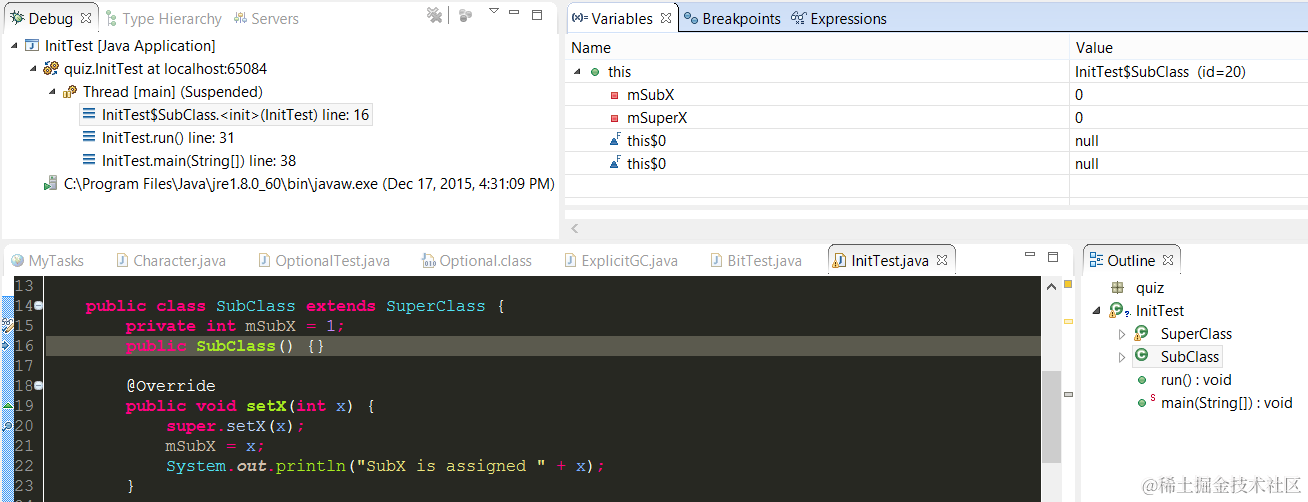Click the debug target icon beside quiz.InitTest

(51, 69)
